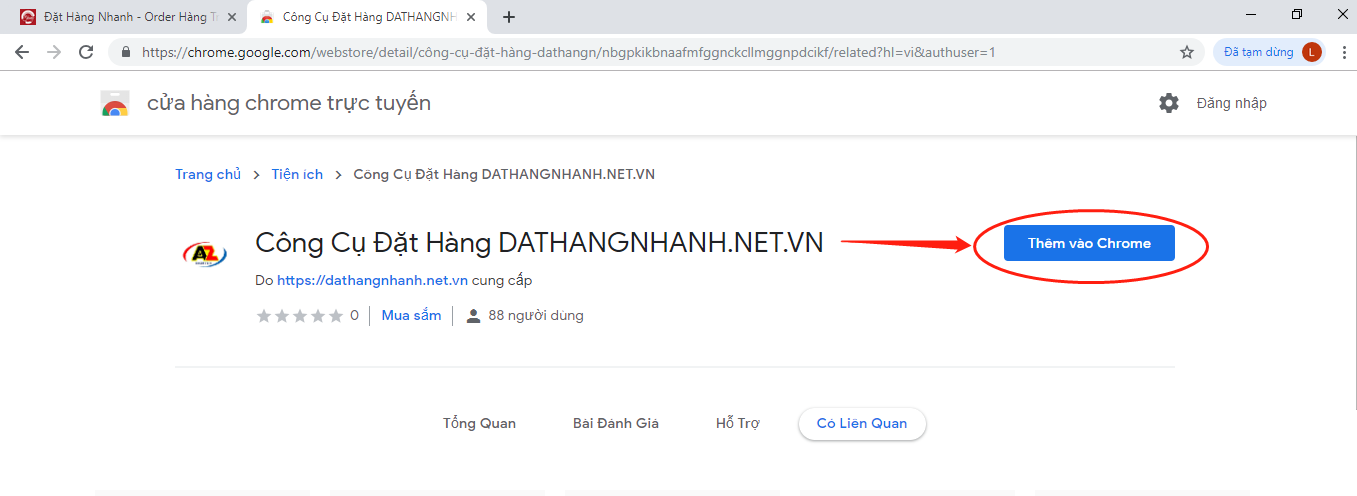This screenshot has height=496, width=1357.
Task: Click the browser forward arrow
Action: 54,52
